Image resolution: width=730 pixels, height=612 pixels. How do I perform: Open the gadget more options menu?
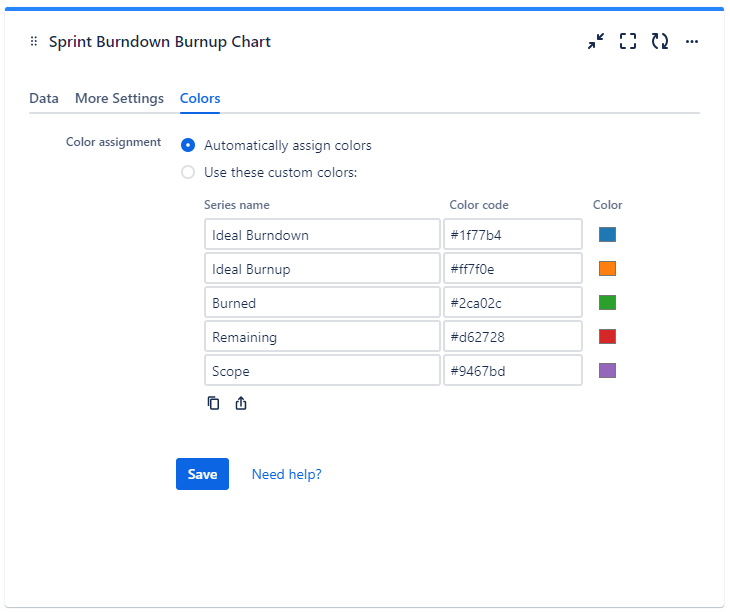(692, 42)
